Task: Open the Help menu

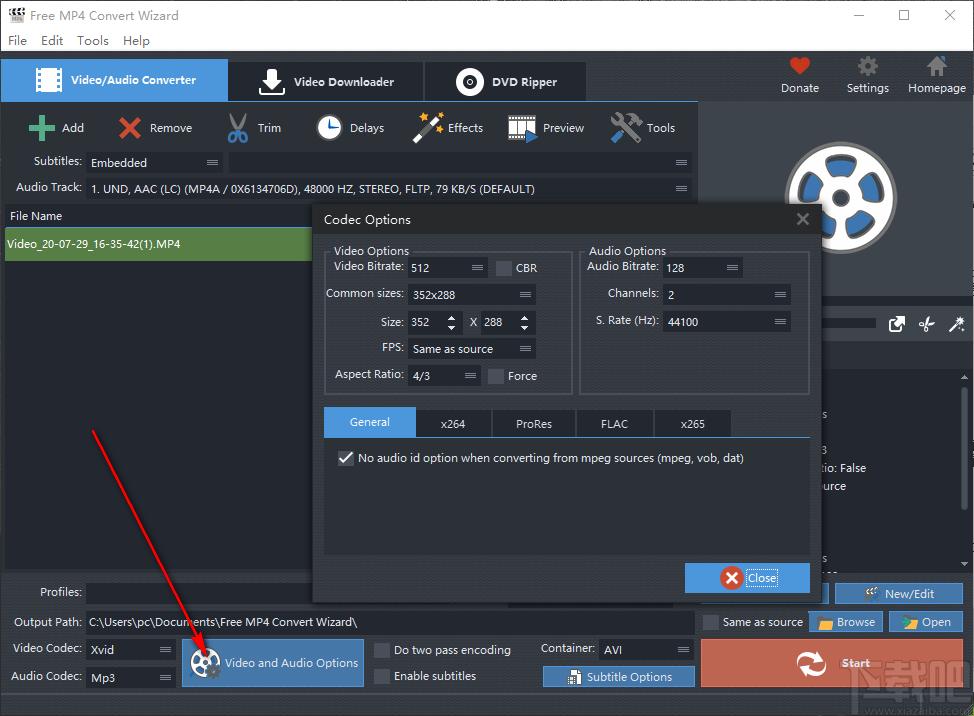Action: [x=136, y=40]
